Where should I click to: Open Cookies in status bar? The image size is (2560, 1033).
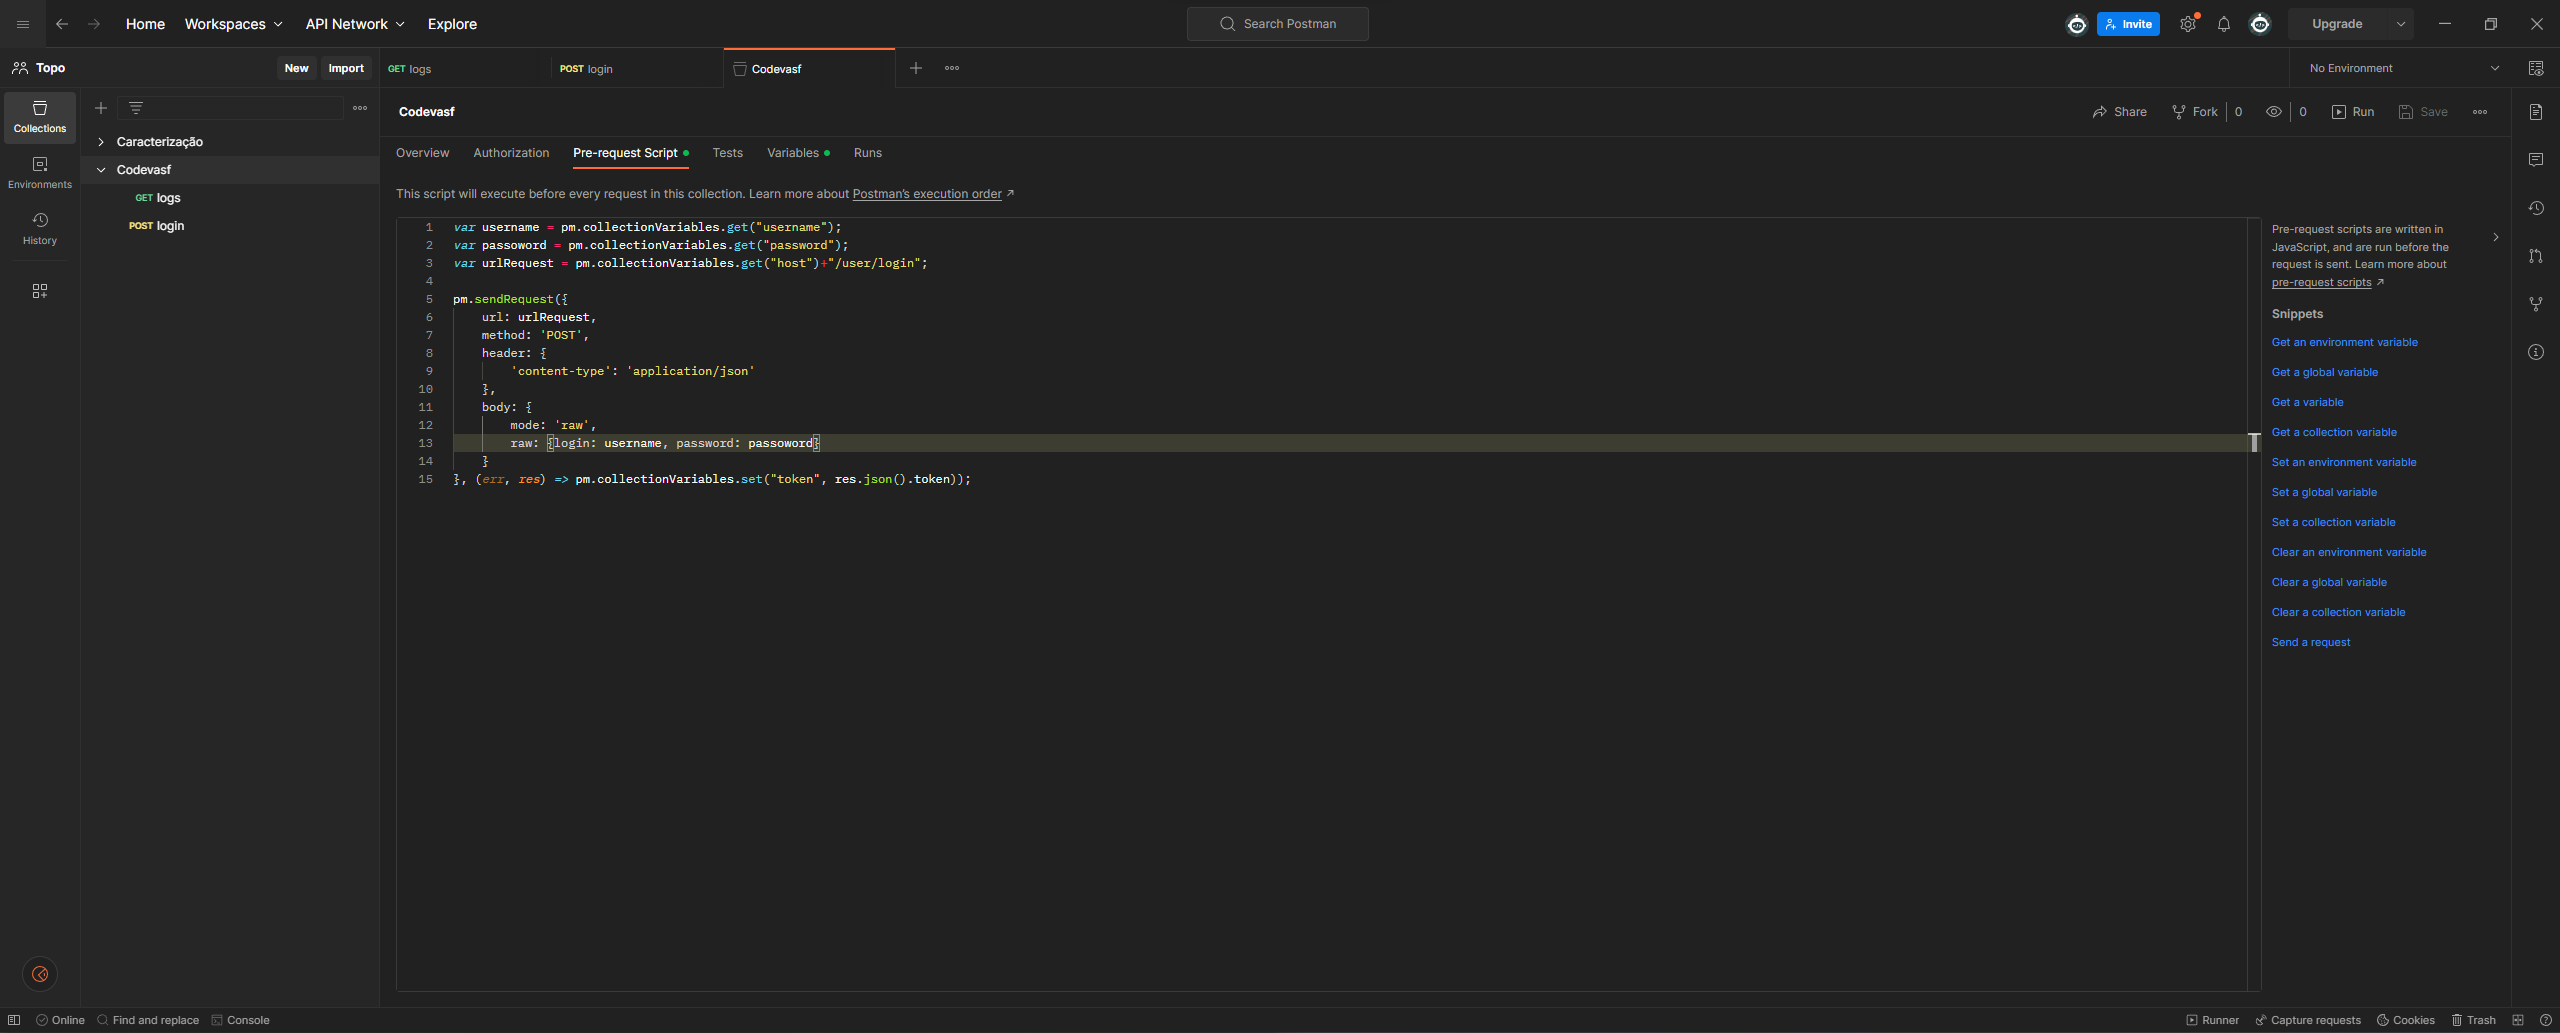[x=2406, y=1020]
